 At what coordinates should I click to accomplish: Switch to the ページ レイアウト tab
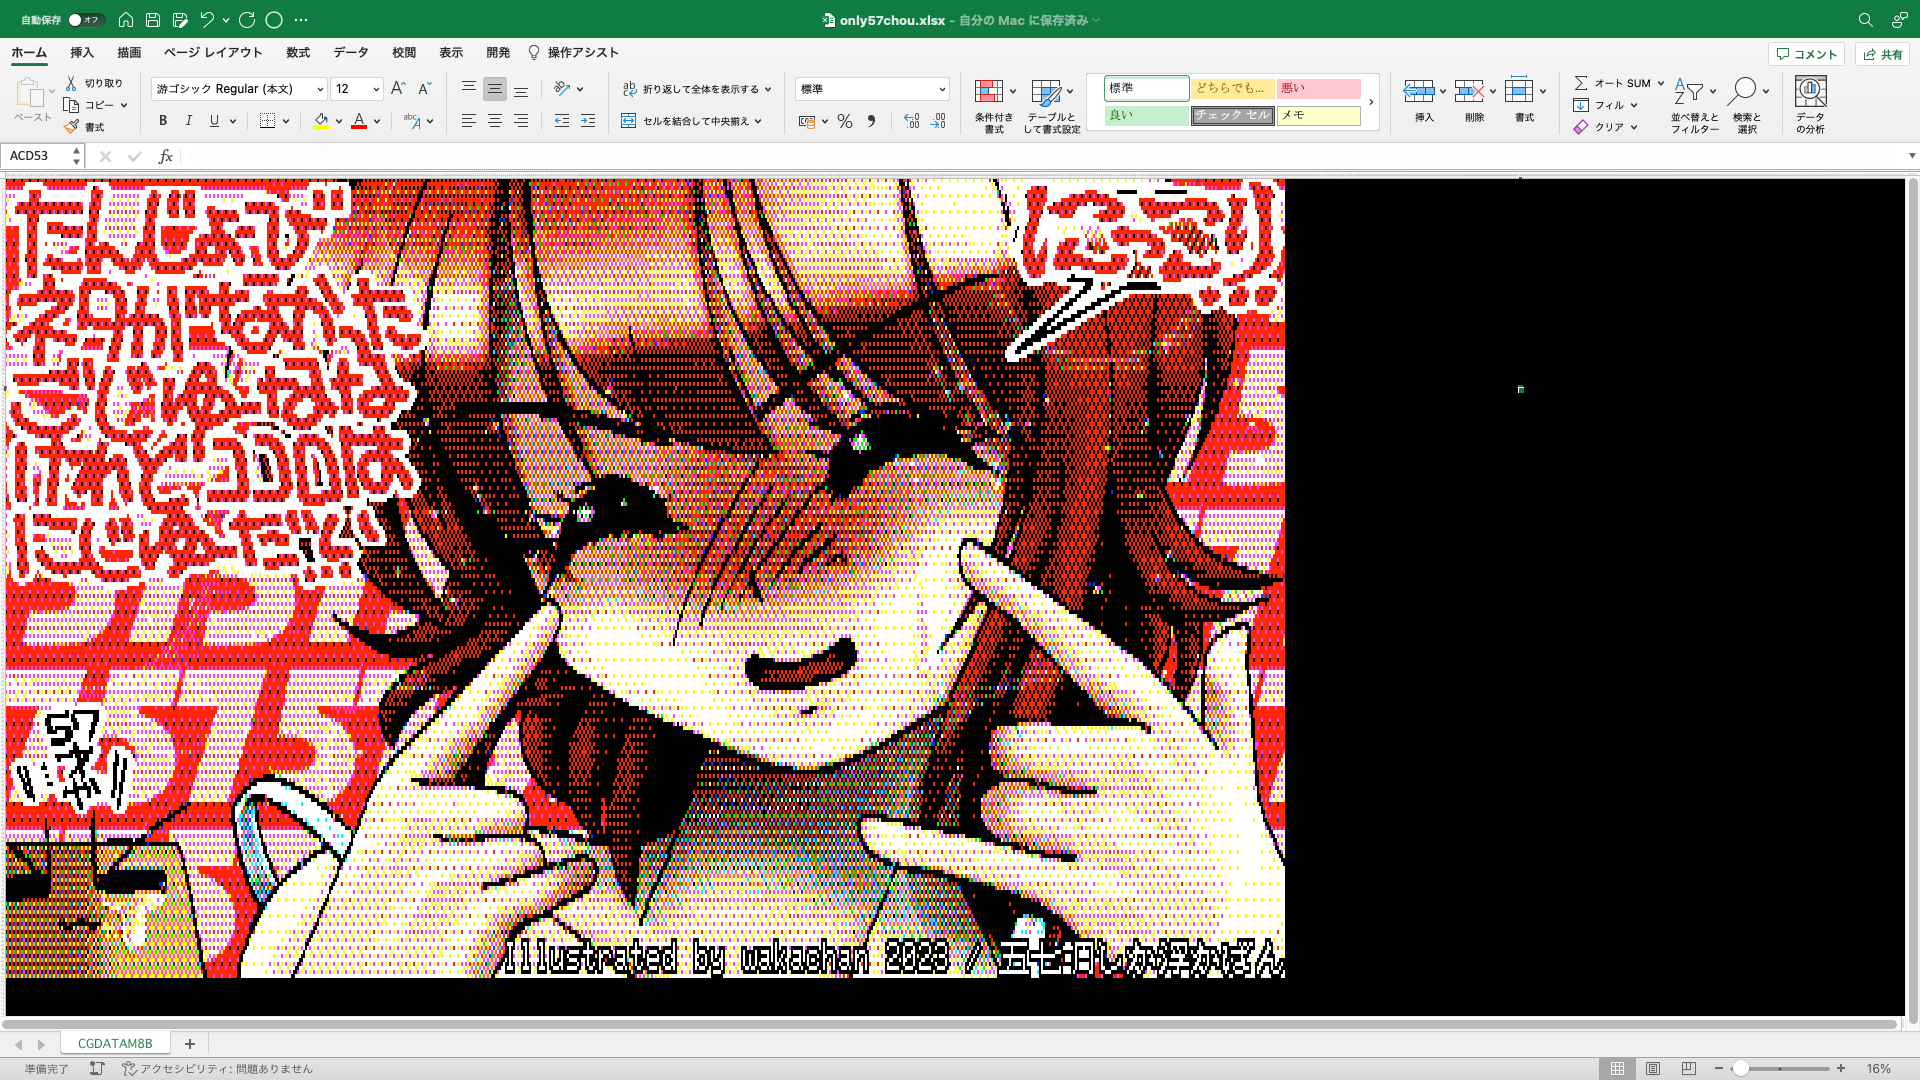coord(213,53)
